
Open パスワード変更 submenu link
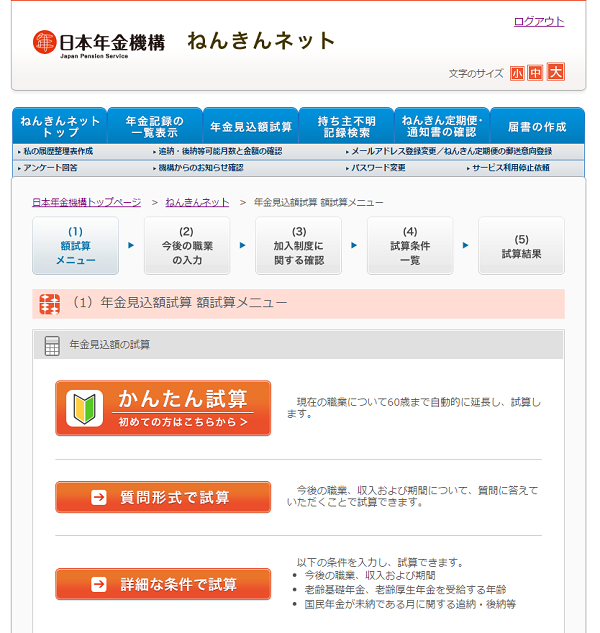(x=376, y=168)
